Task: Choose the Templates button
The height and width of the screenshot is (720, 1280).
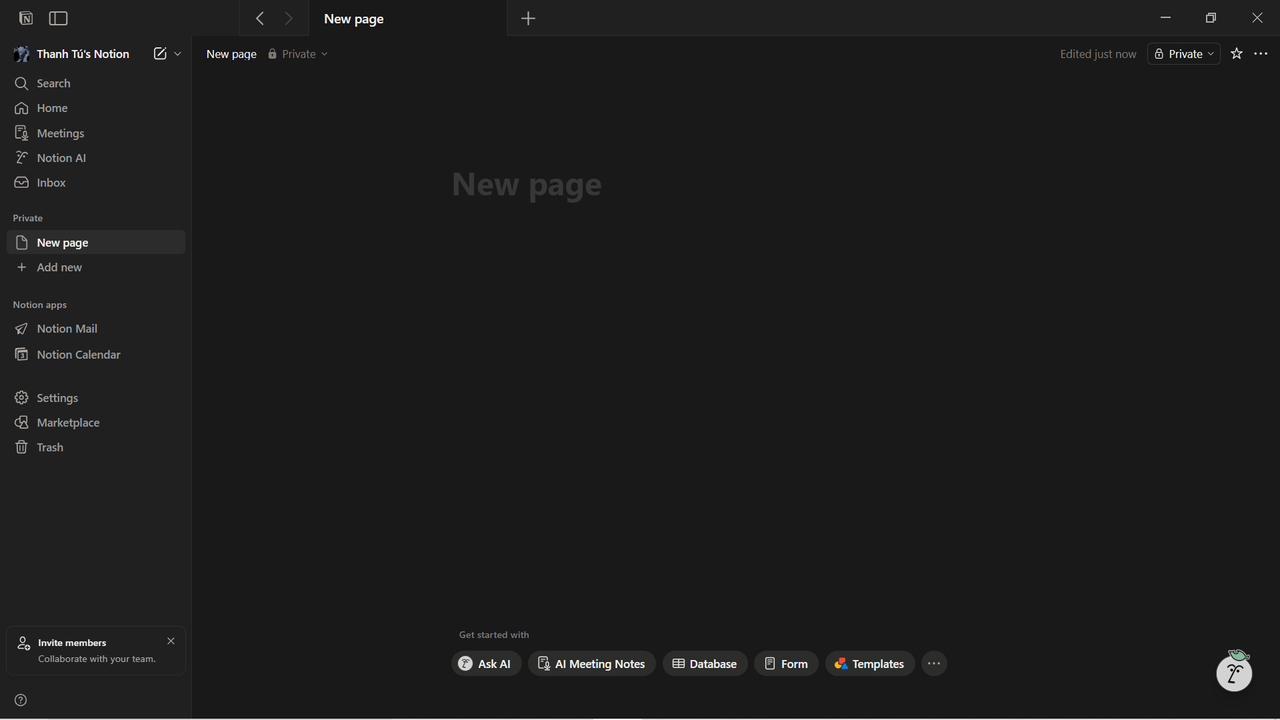Action: point(869,664)
